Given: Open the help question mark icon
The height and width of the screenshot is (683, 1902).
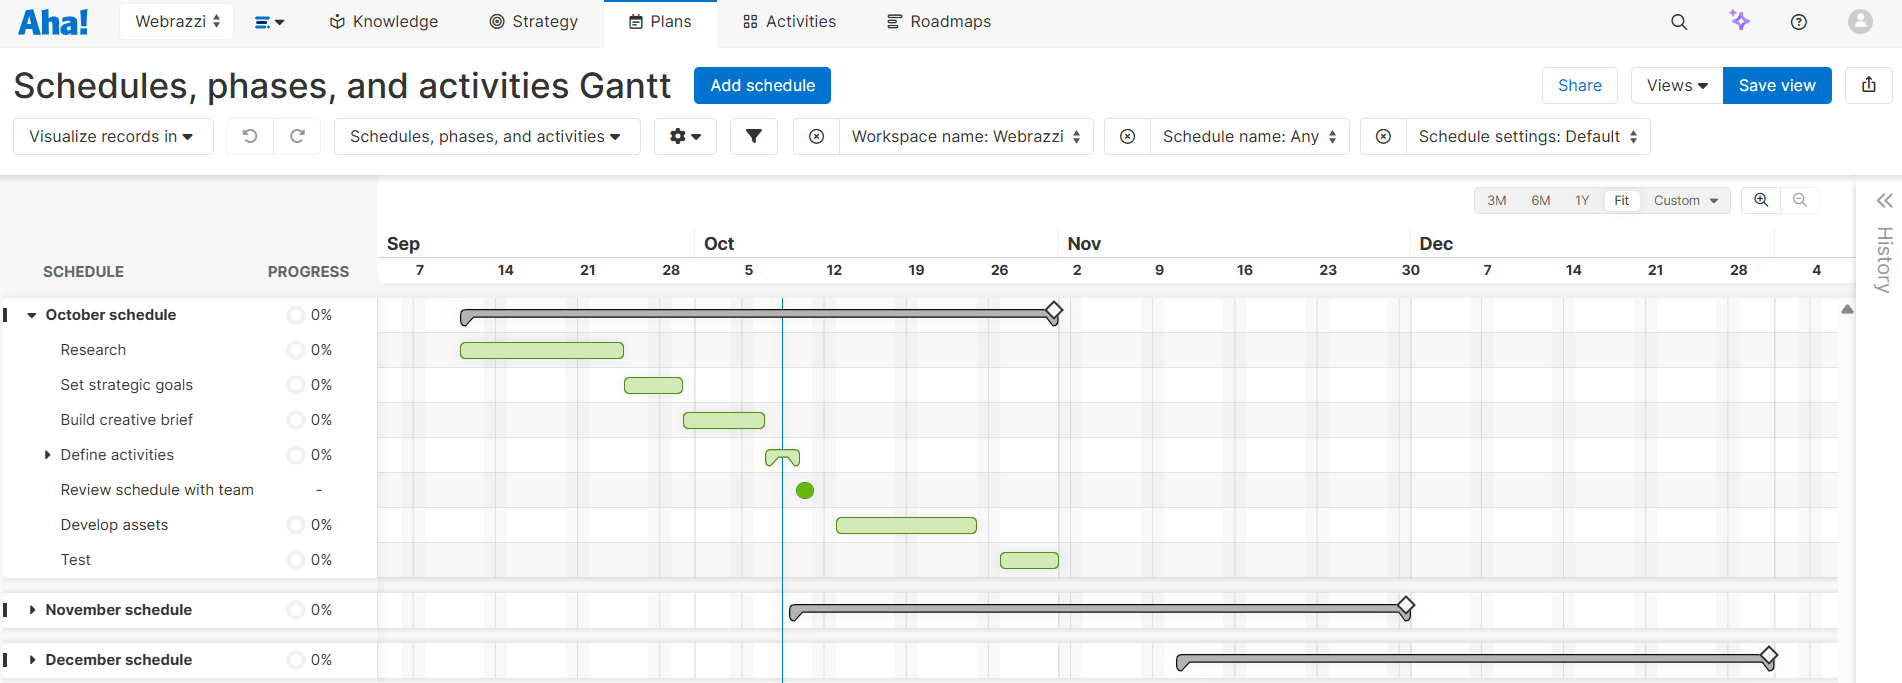Looking at the screenshot, I should click(1798, 22).
